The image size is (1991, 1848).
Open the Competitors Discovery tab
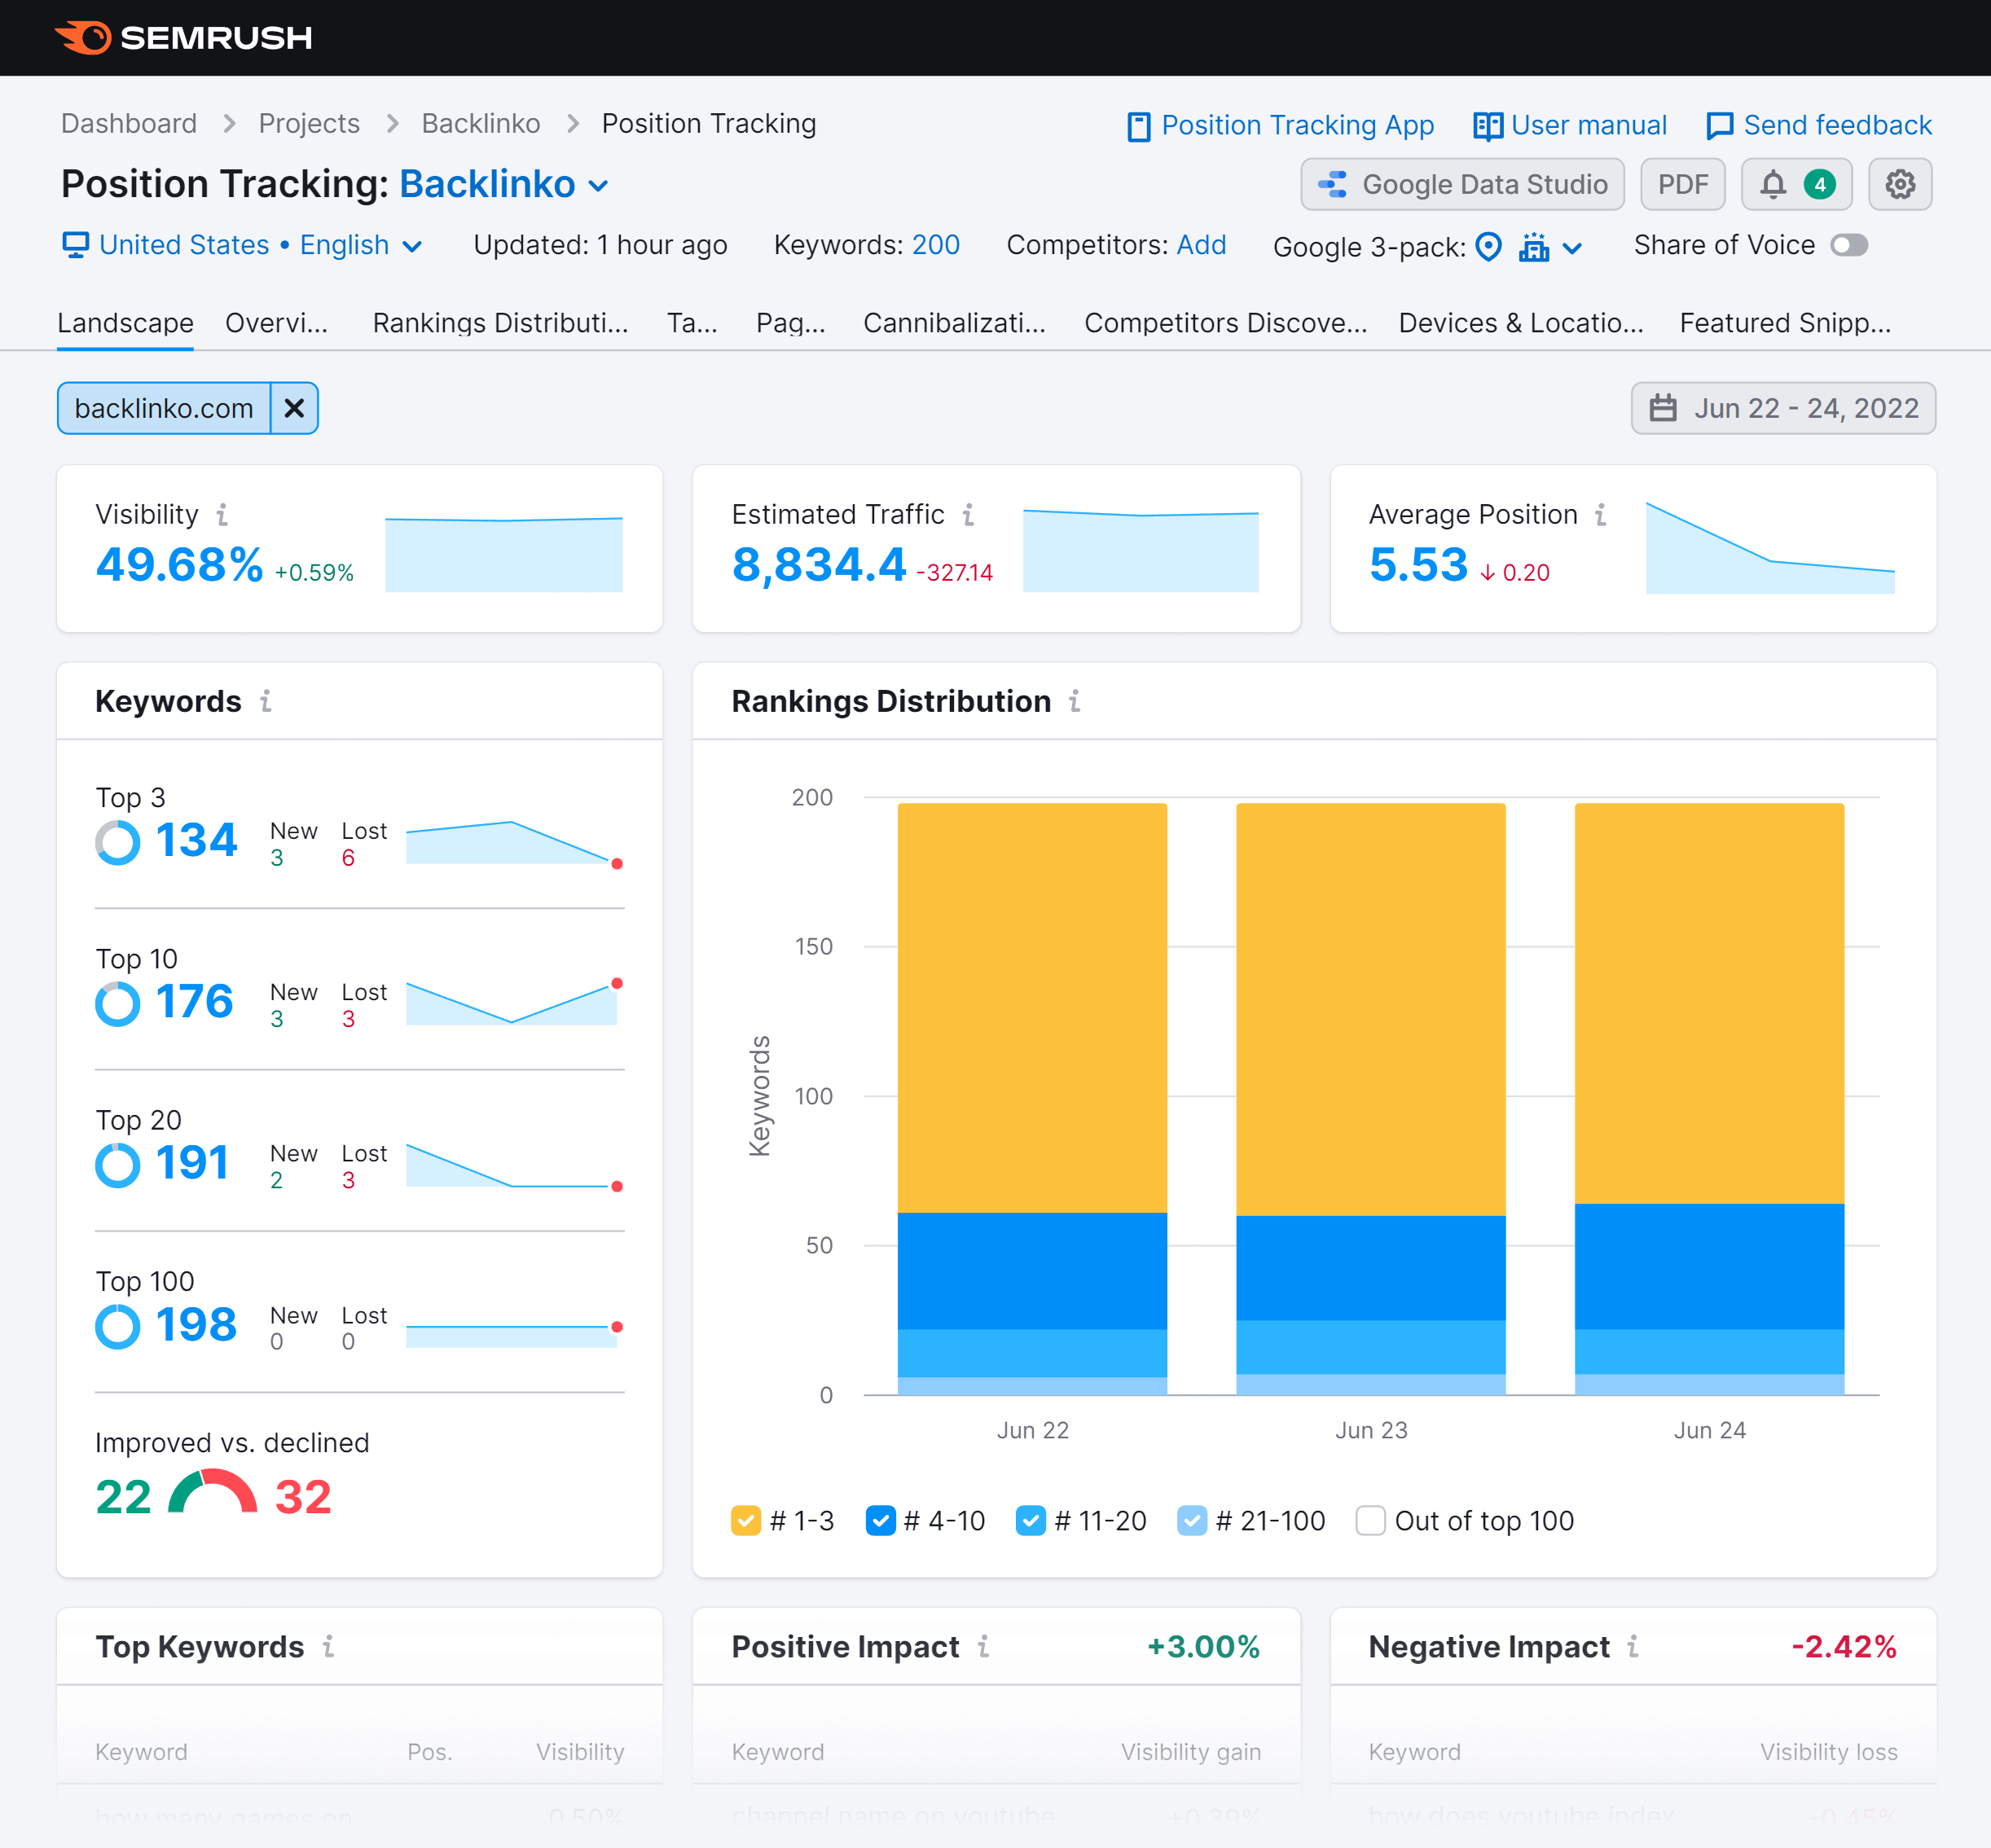(1225, 323)
